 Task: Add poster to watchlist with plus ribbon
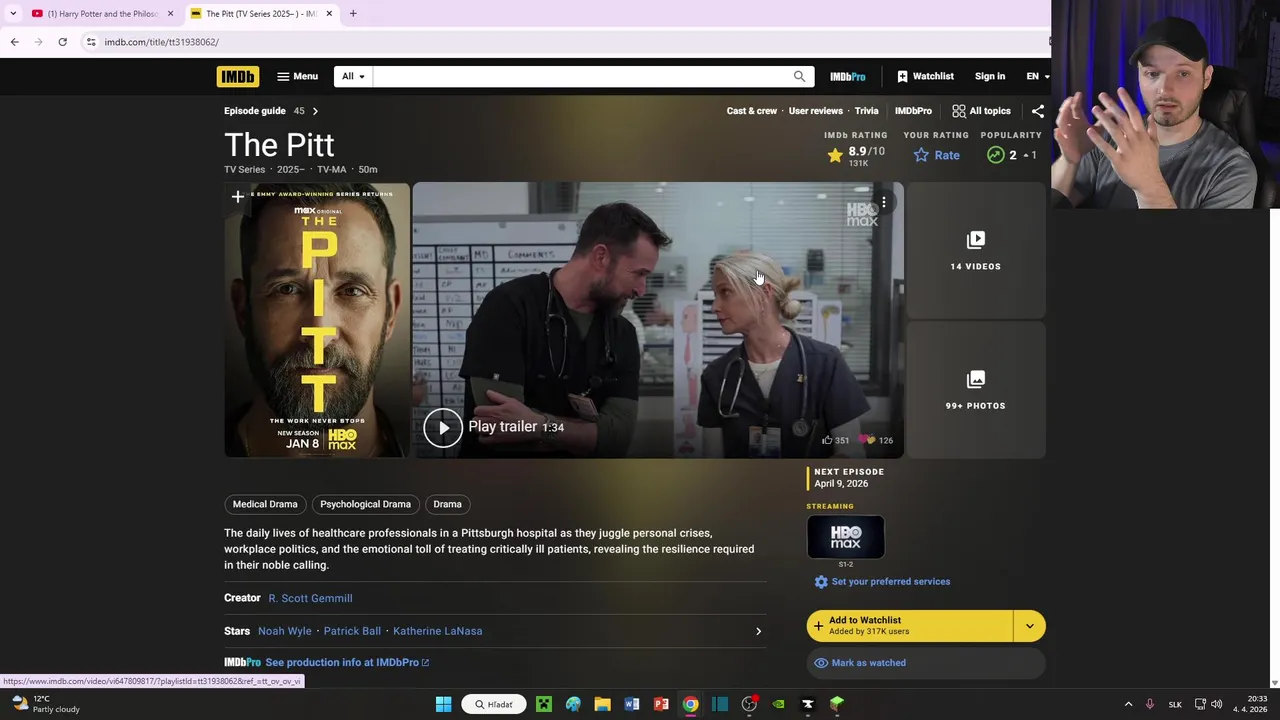tap(238, 197)
